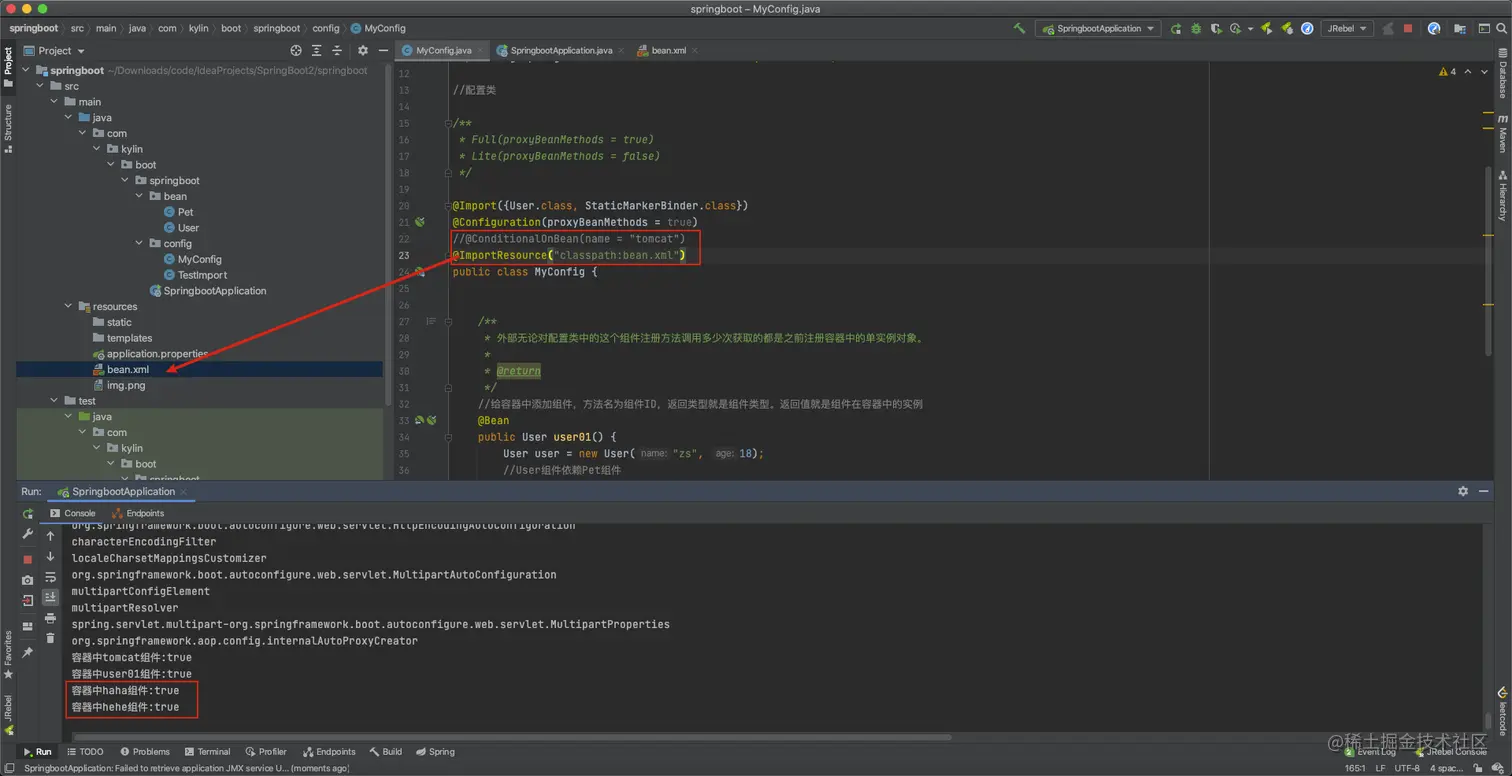Collapse the config package node

(x=139, y=243)
